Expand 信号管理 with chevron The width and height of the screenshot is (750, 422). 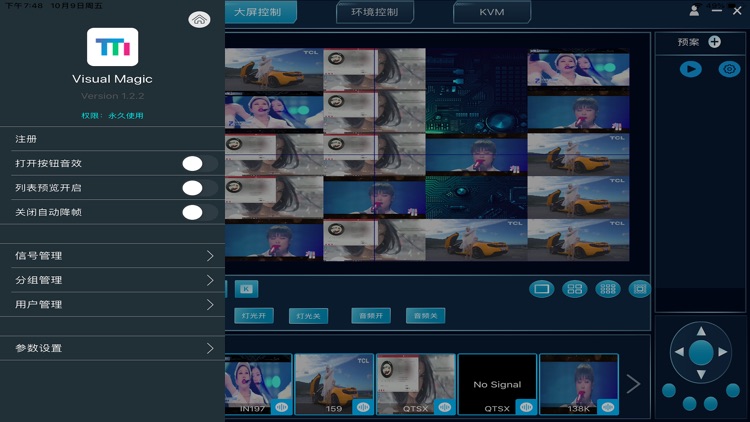pyautogui.click(x=210, y=256)
